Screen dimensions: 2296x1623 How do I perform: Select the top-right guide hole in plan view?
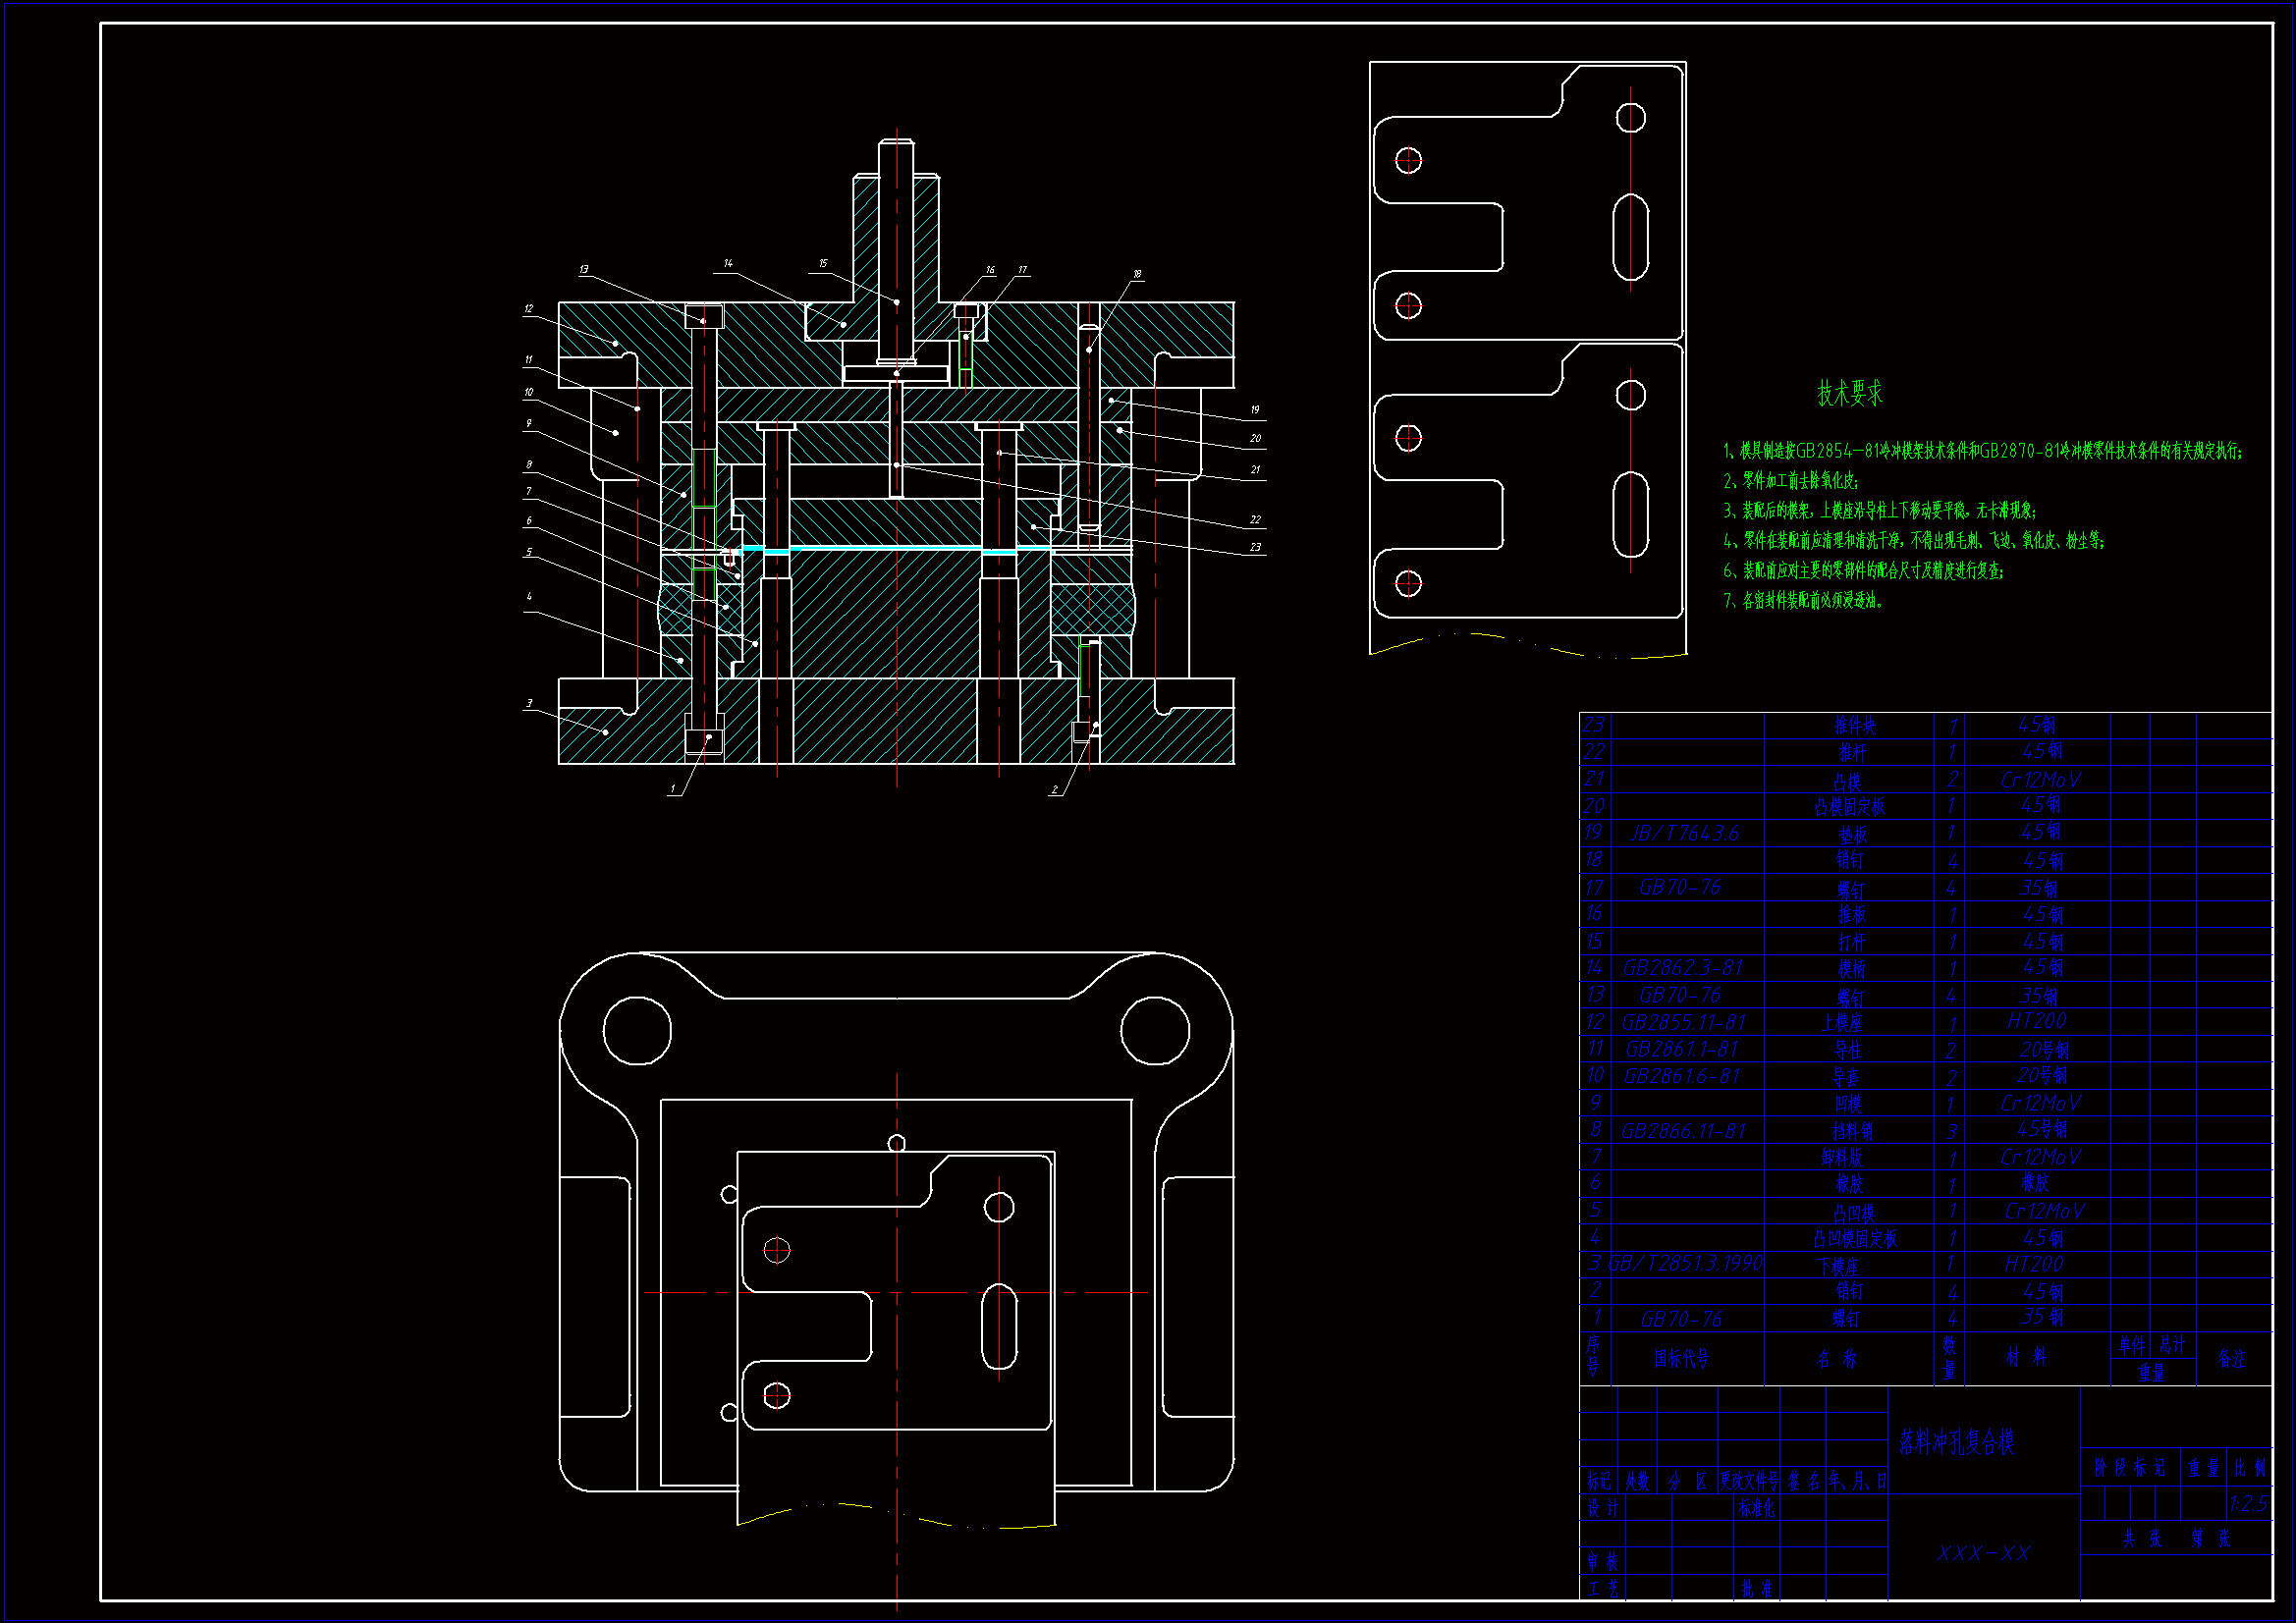click(x=1155, y=1030)
